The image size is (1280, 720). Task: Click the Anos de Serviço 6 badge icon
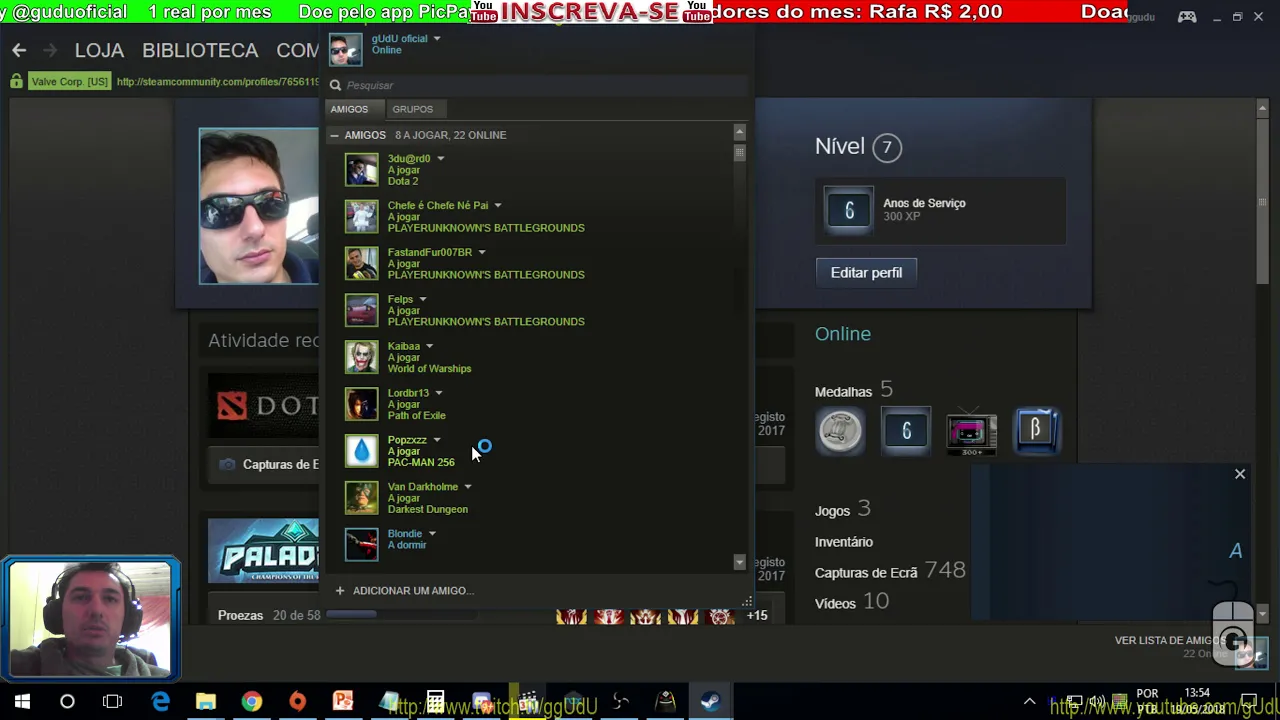(x=849, y=211)
